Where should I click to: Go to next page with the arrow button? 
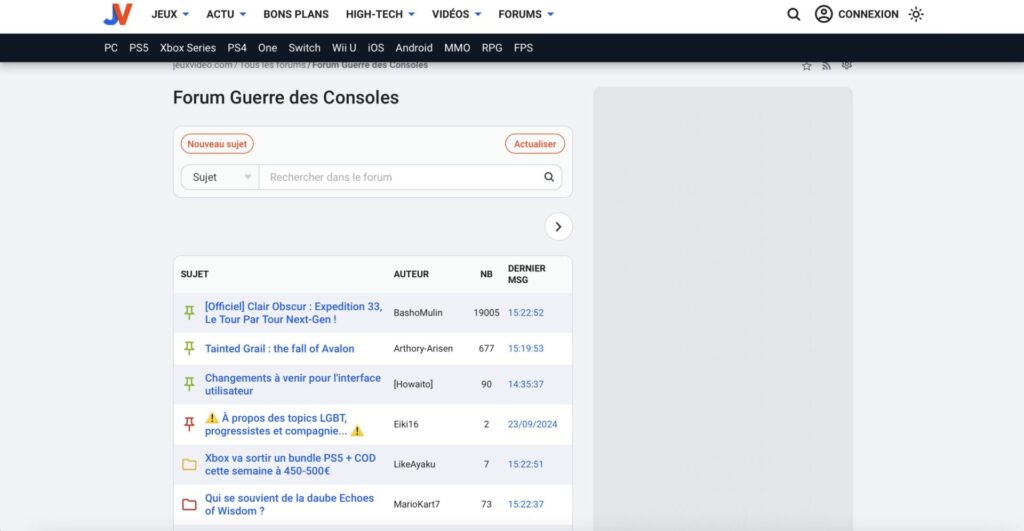pos(558,227)
